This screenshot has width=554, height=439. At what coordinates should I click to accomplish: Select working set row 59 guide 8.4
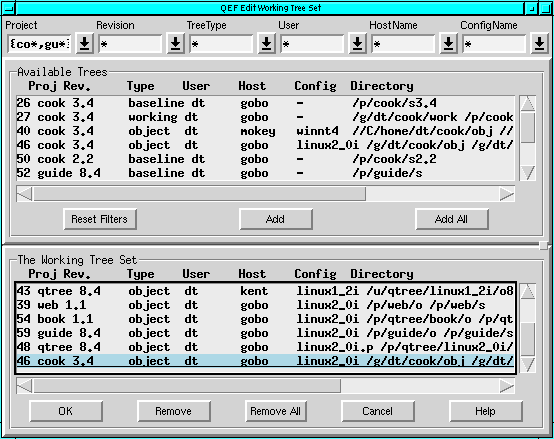(x=265, y=333)
